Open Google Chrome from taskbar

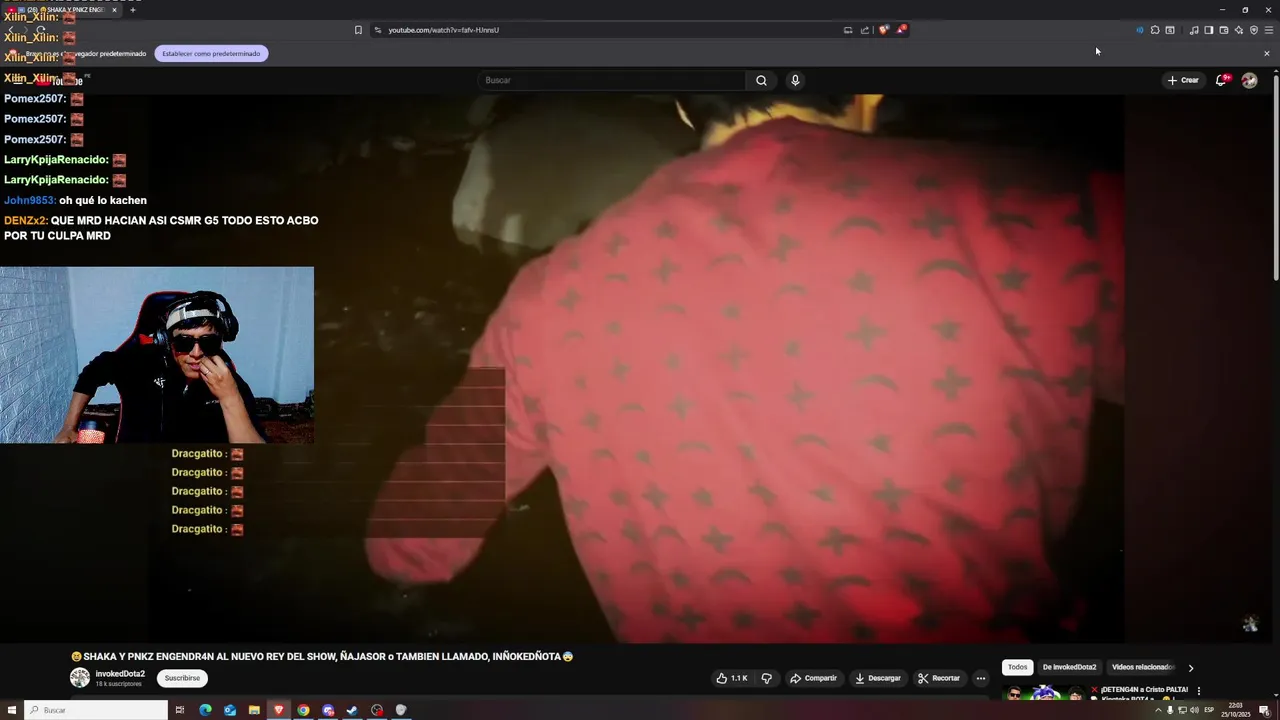tap(303, 710)
